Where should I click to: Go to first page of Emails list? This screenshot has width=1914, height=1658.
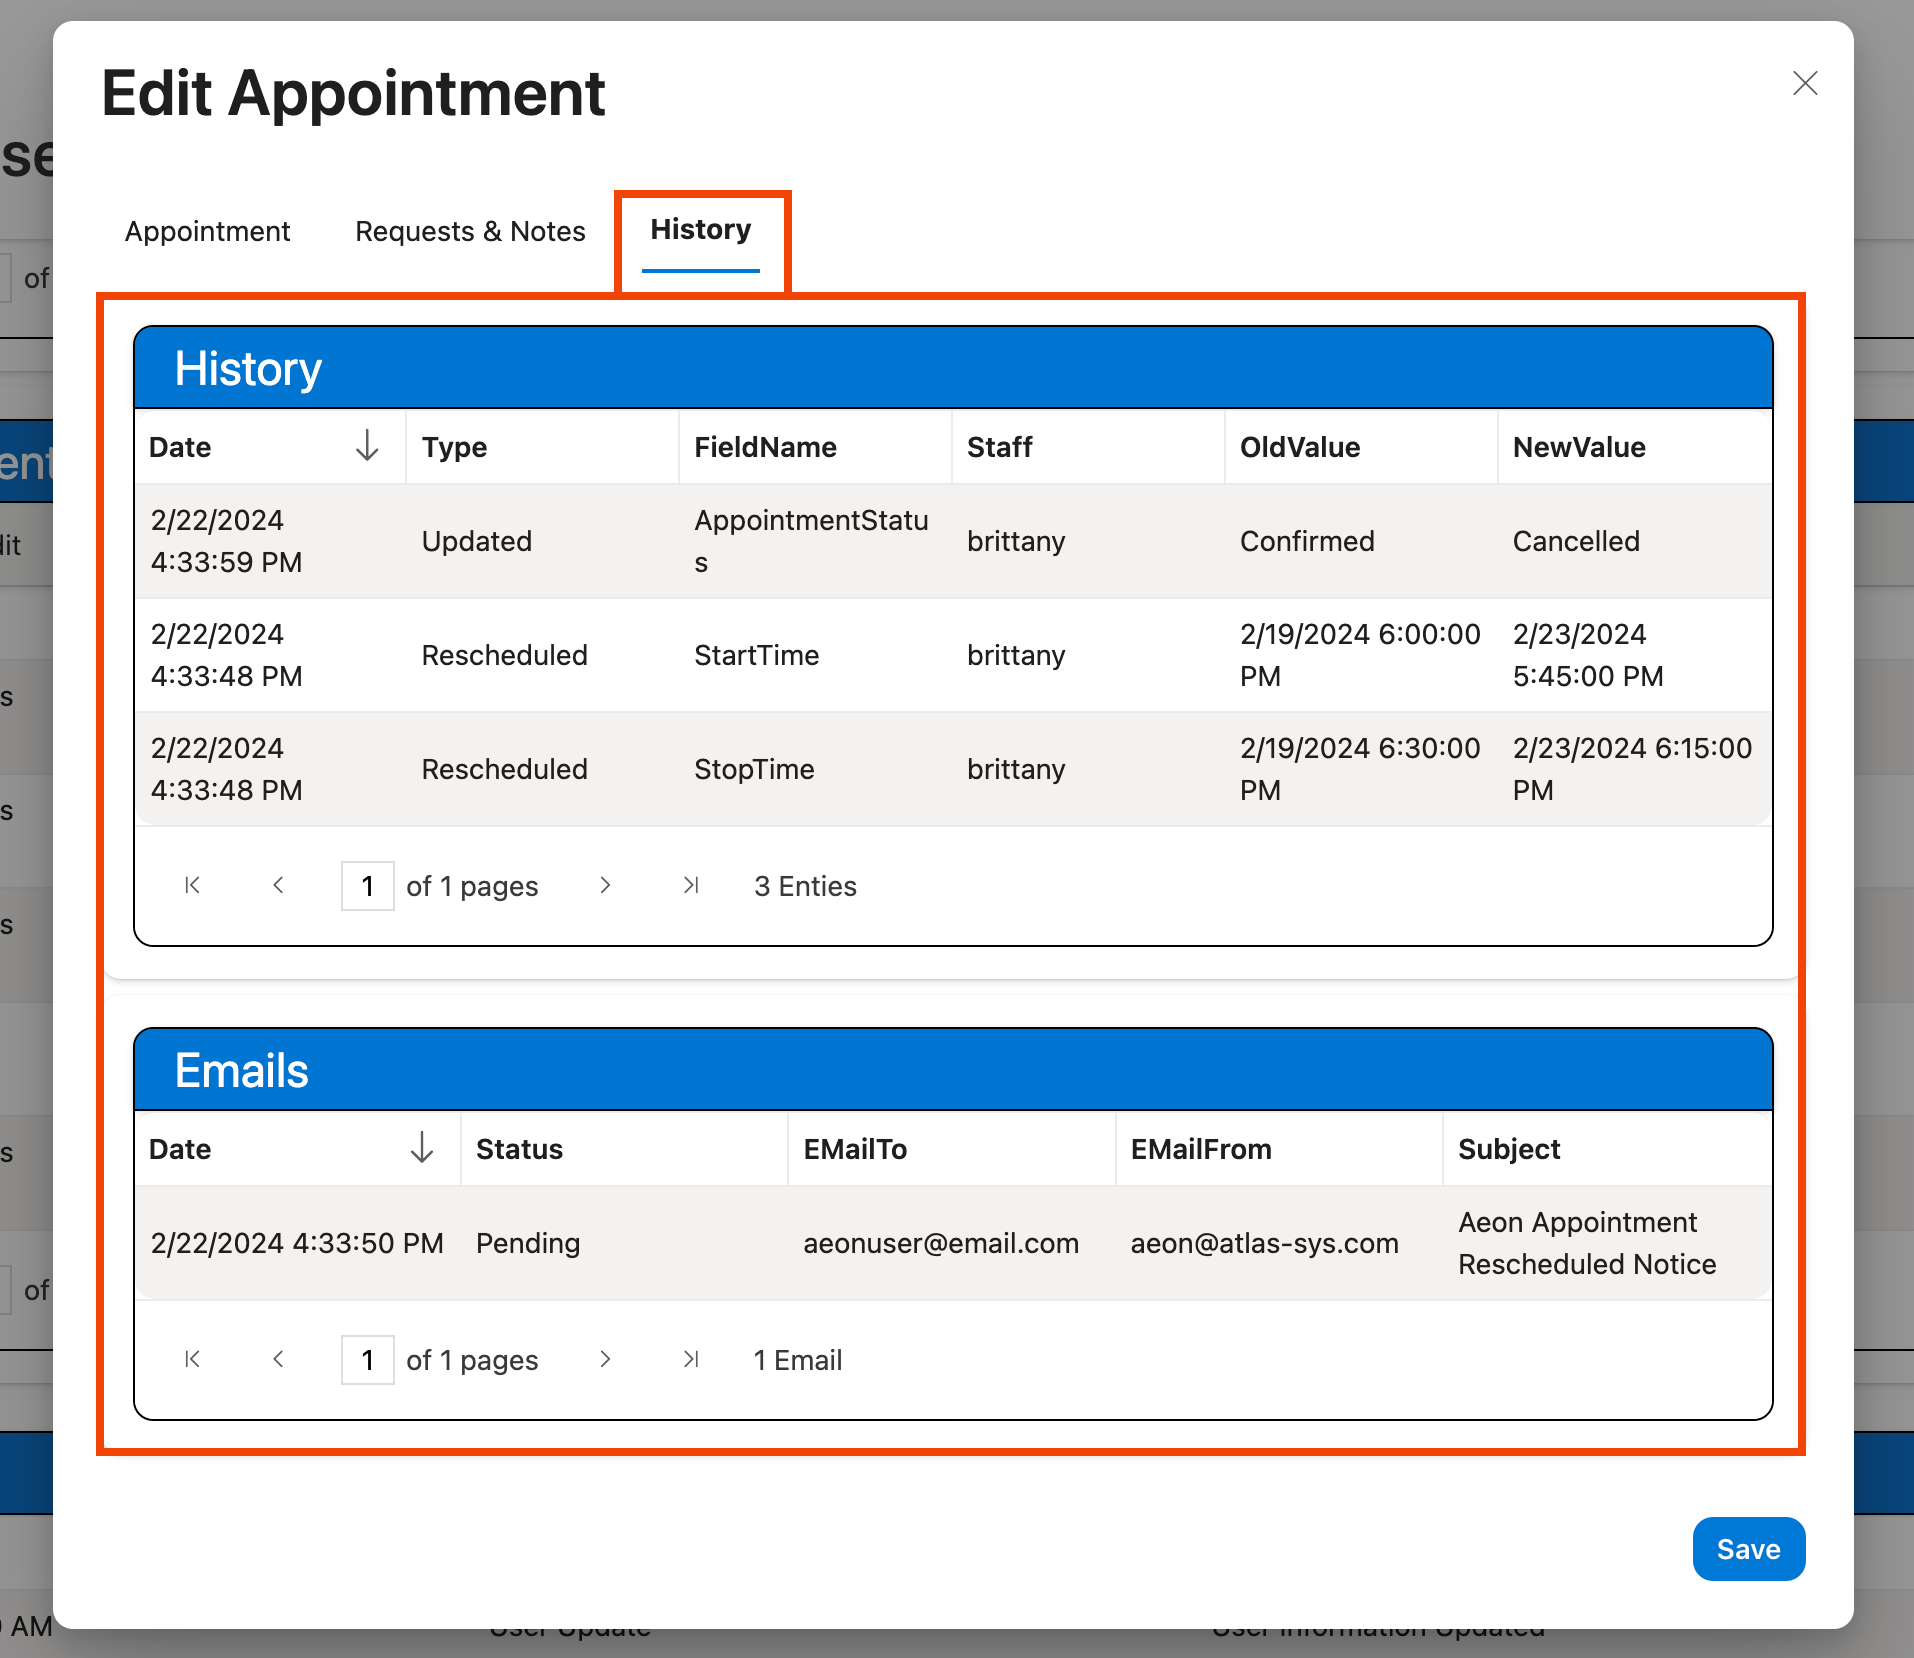pyautogui.click(x=192, y=1359)
